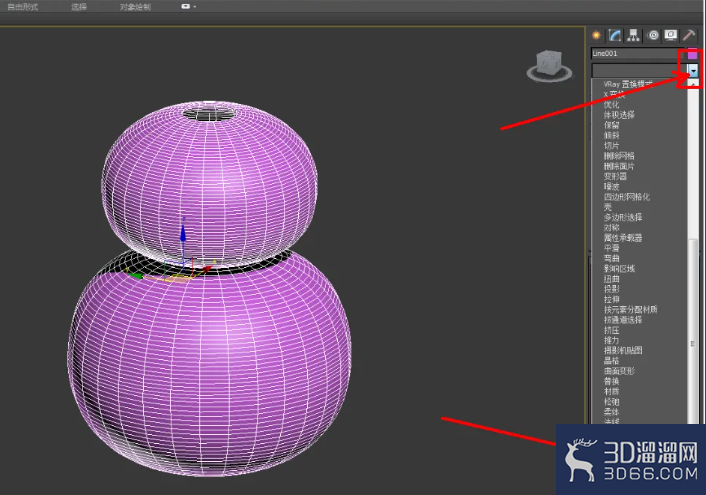Click the Line001 object name field

637,54
